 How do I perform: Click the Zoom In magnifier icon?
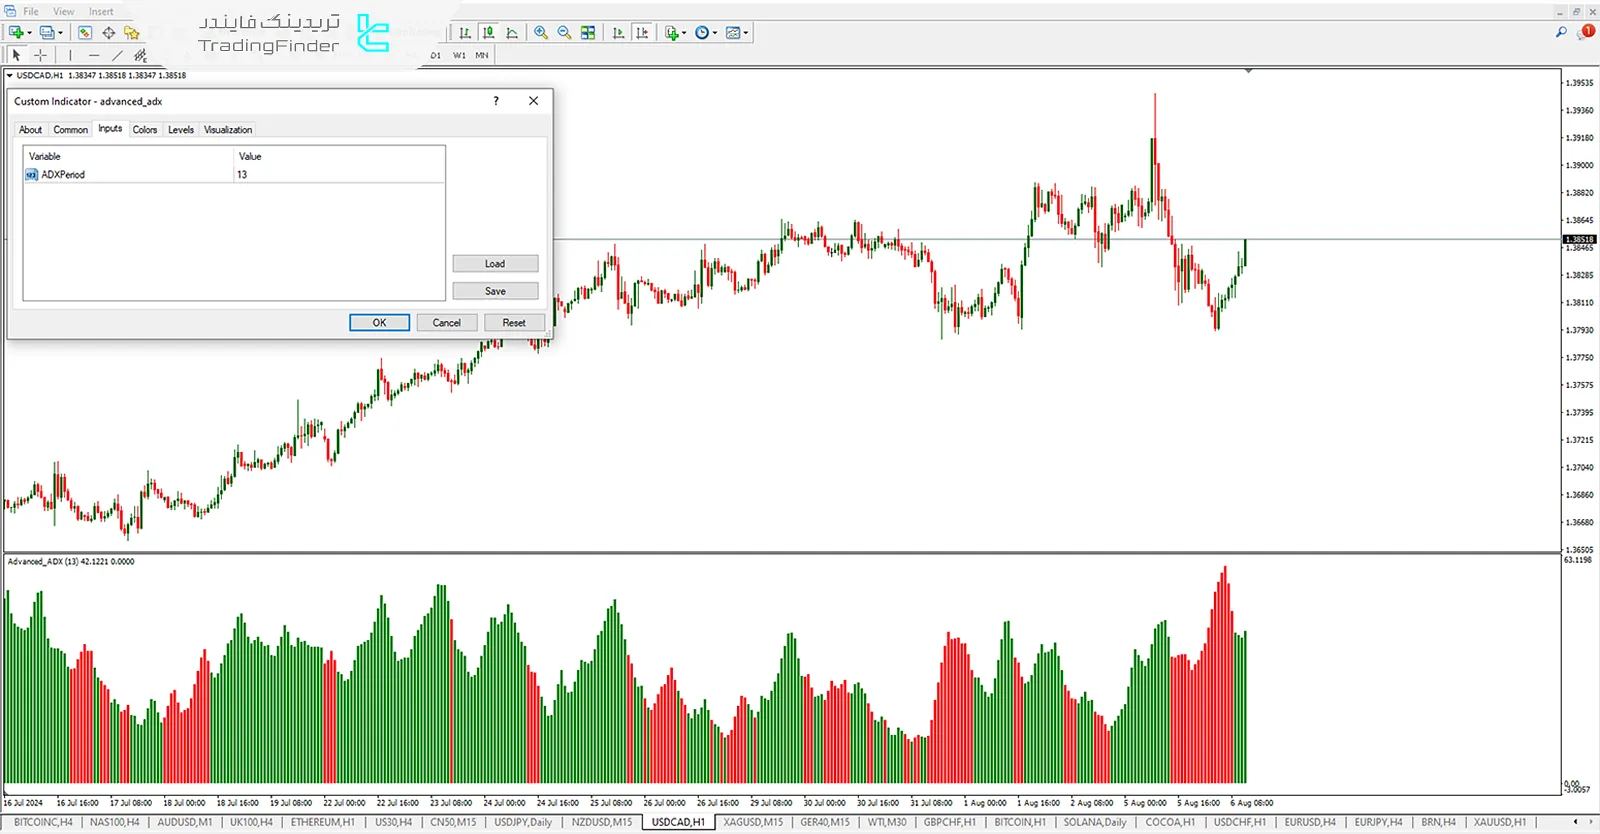[x=541, y=33]
